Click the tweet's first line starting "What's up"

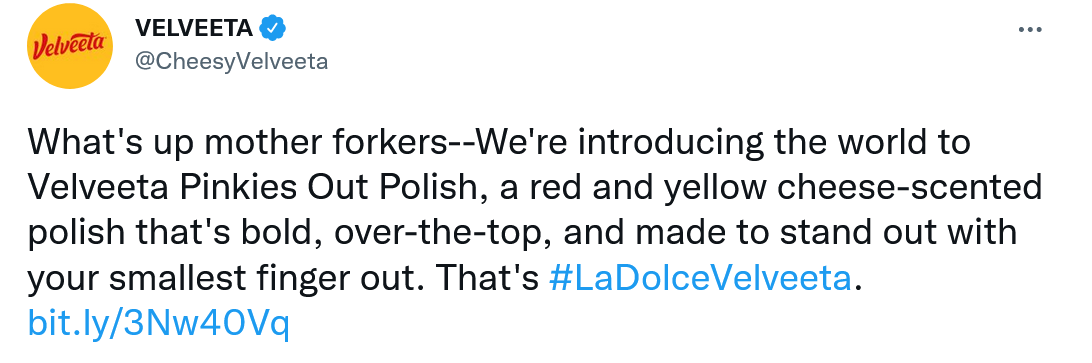pyautogui.click(x=499, y=143)
